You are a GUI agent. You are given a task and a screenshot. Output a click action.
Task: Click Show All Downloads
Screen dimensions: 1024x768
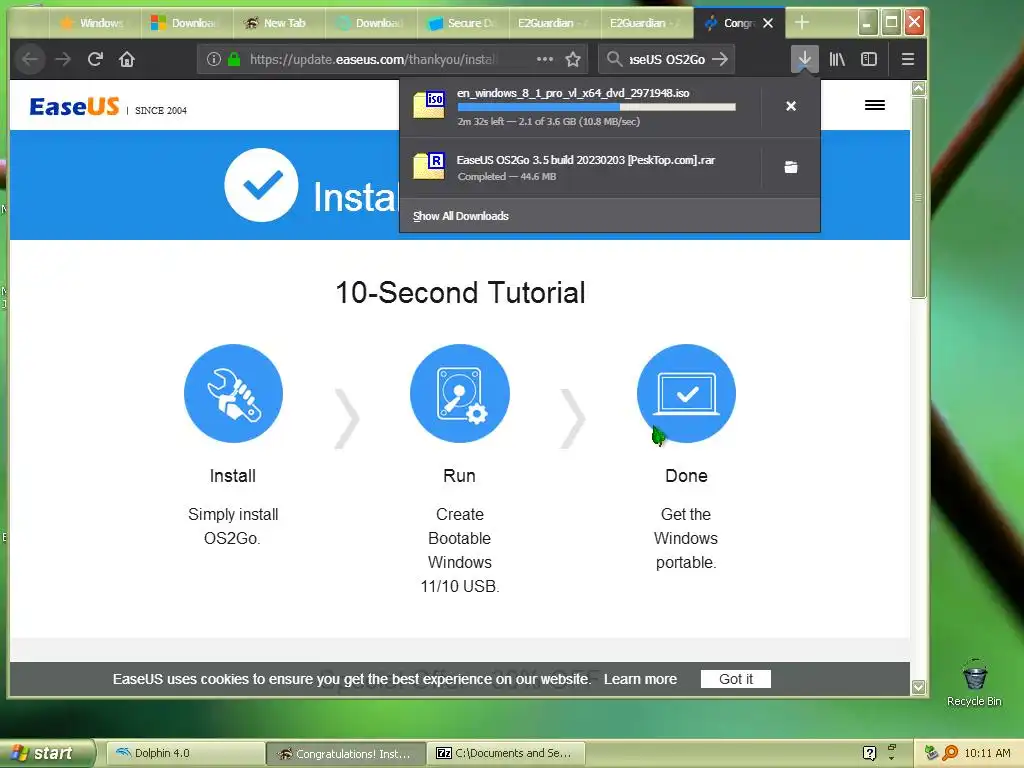point(460,216)
